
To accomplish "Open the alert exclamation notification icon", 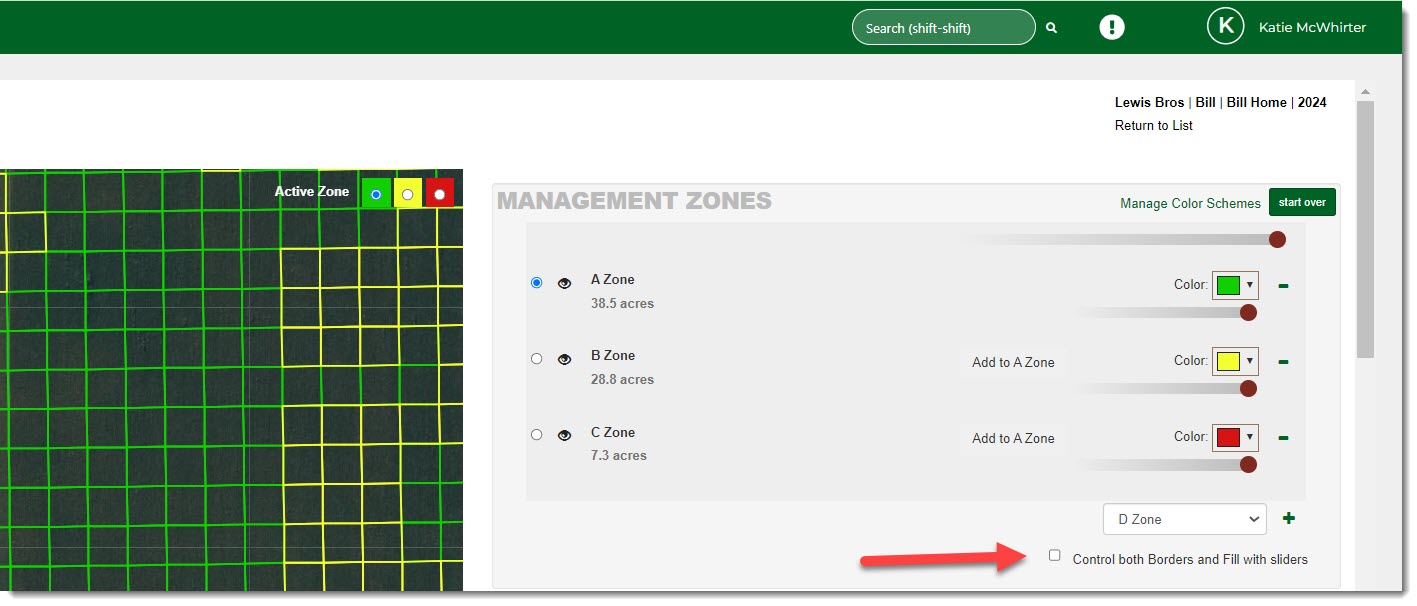I will coord(1112,27).
